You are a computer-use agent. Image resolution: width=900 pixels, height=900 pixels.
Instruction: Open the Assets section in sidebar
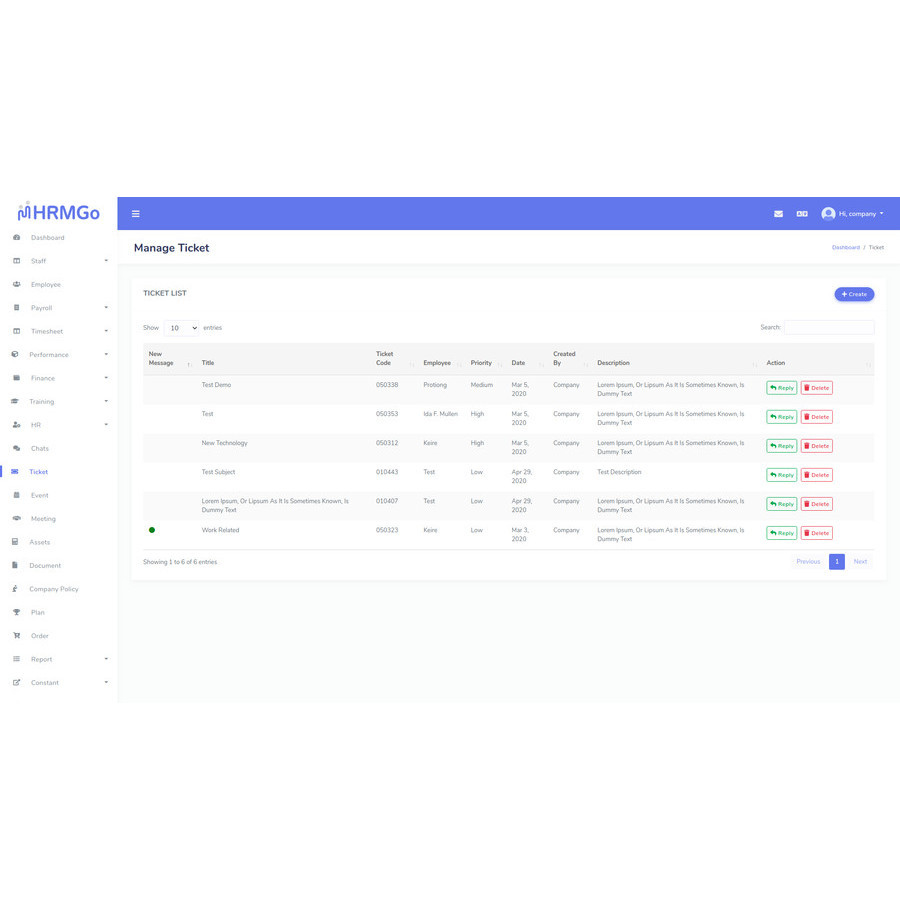(x=38, y=541)
